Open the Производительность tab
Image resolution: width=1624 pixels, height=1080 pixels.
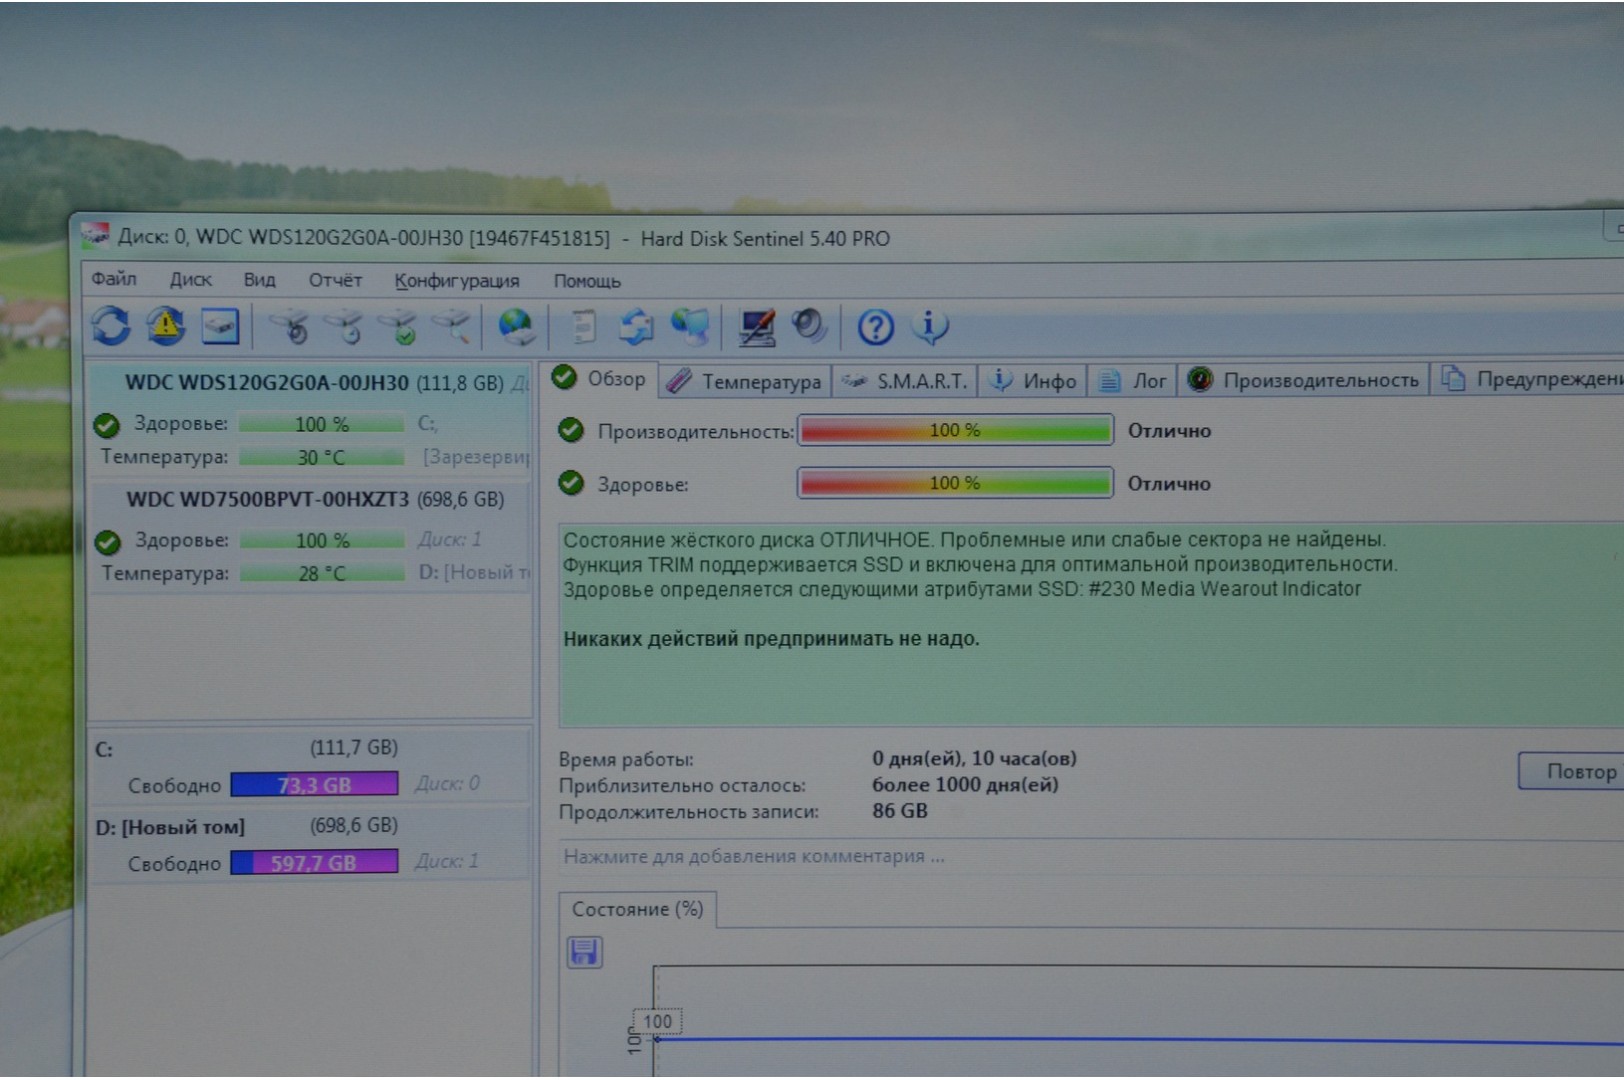(x=1305, y=380)
